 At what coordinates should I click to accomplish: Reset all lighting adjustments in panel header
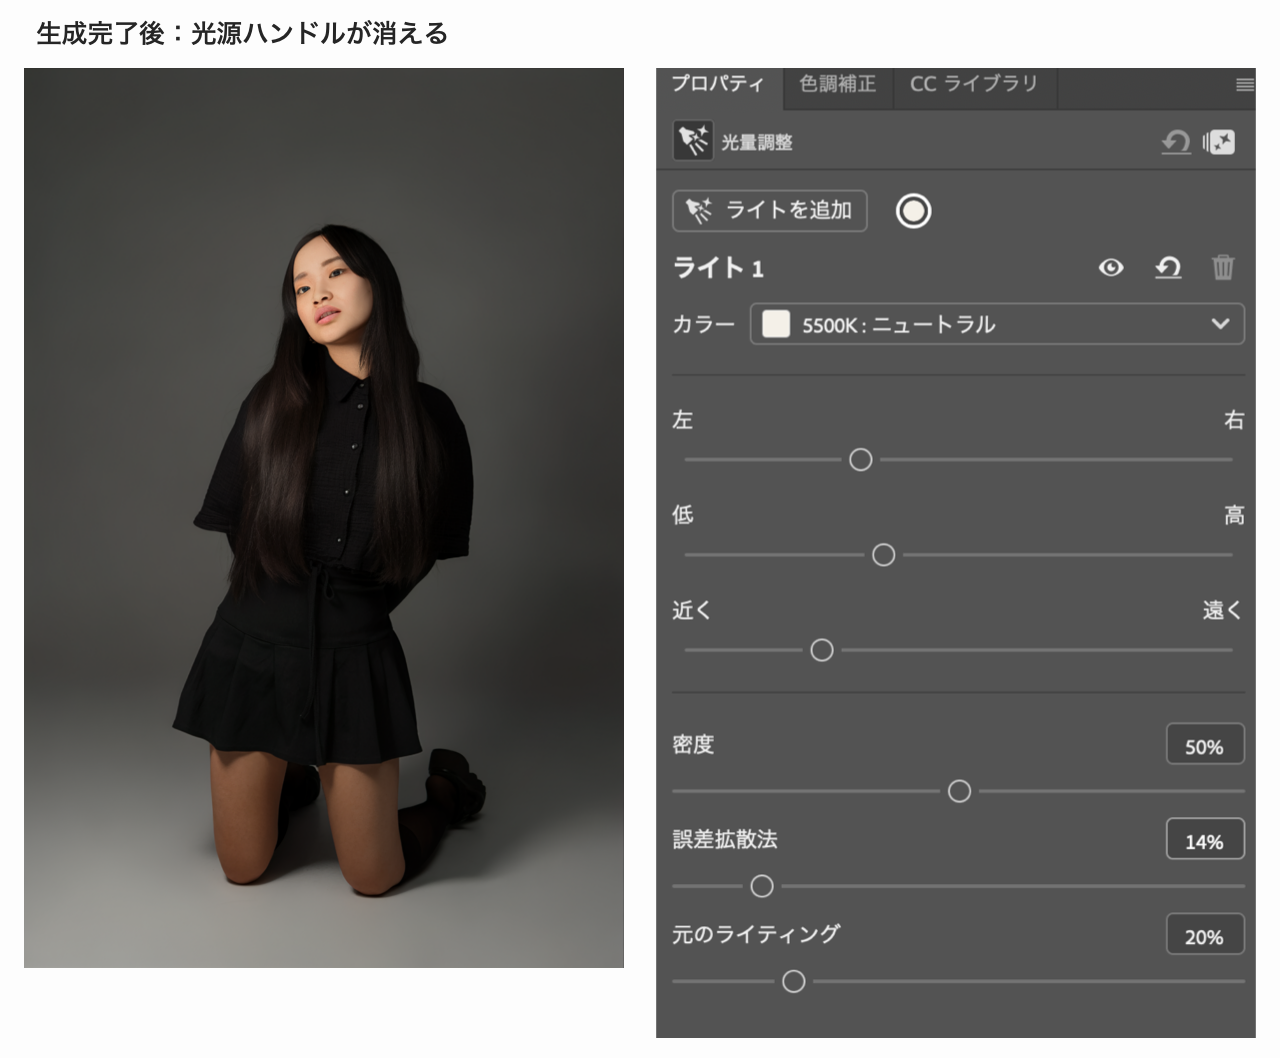coord(1176,143)
